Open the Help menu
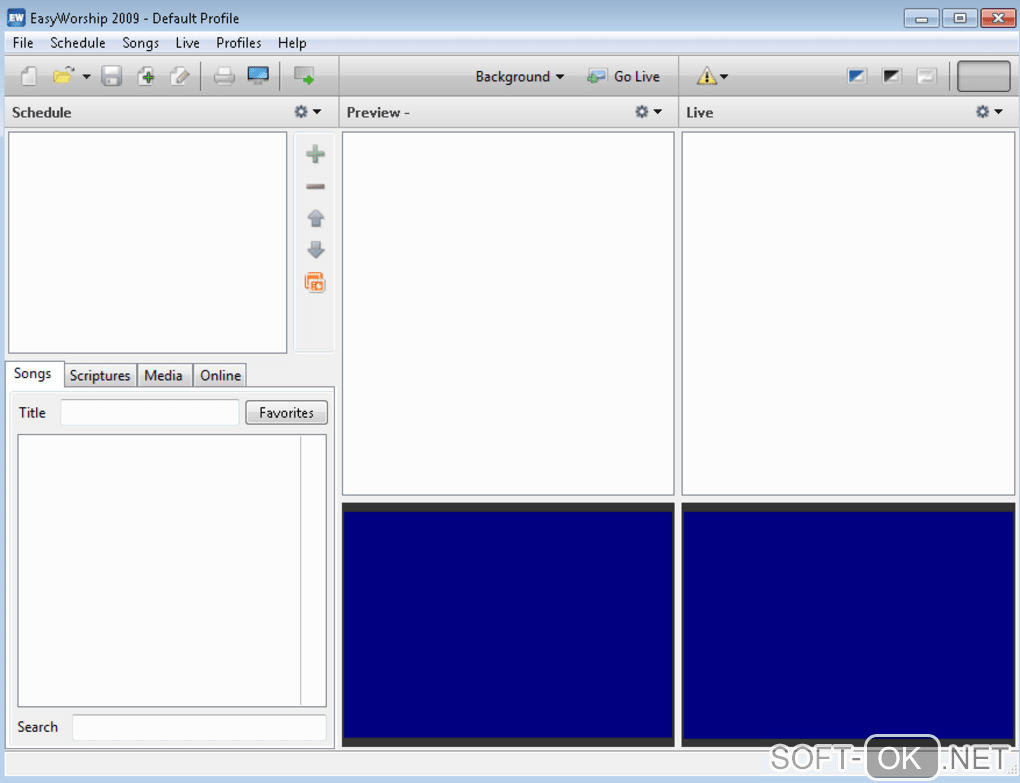The width and height of the screenshot is (1020, 783). [x=292, y=43]
